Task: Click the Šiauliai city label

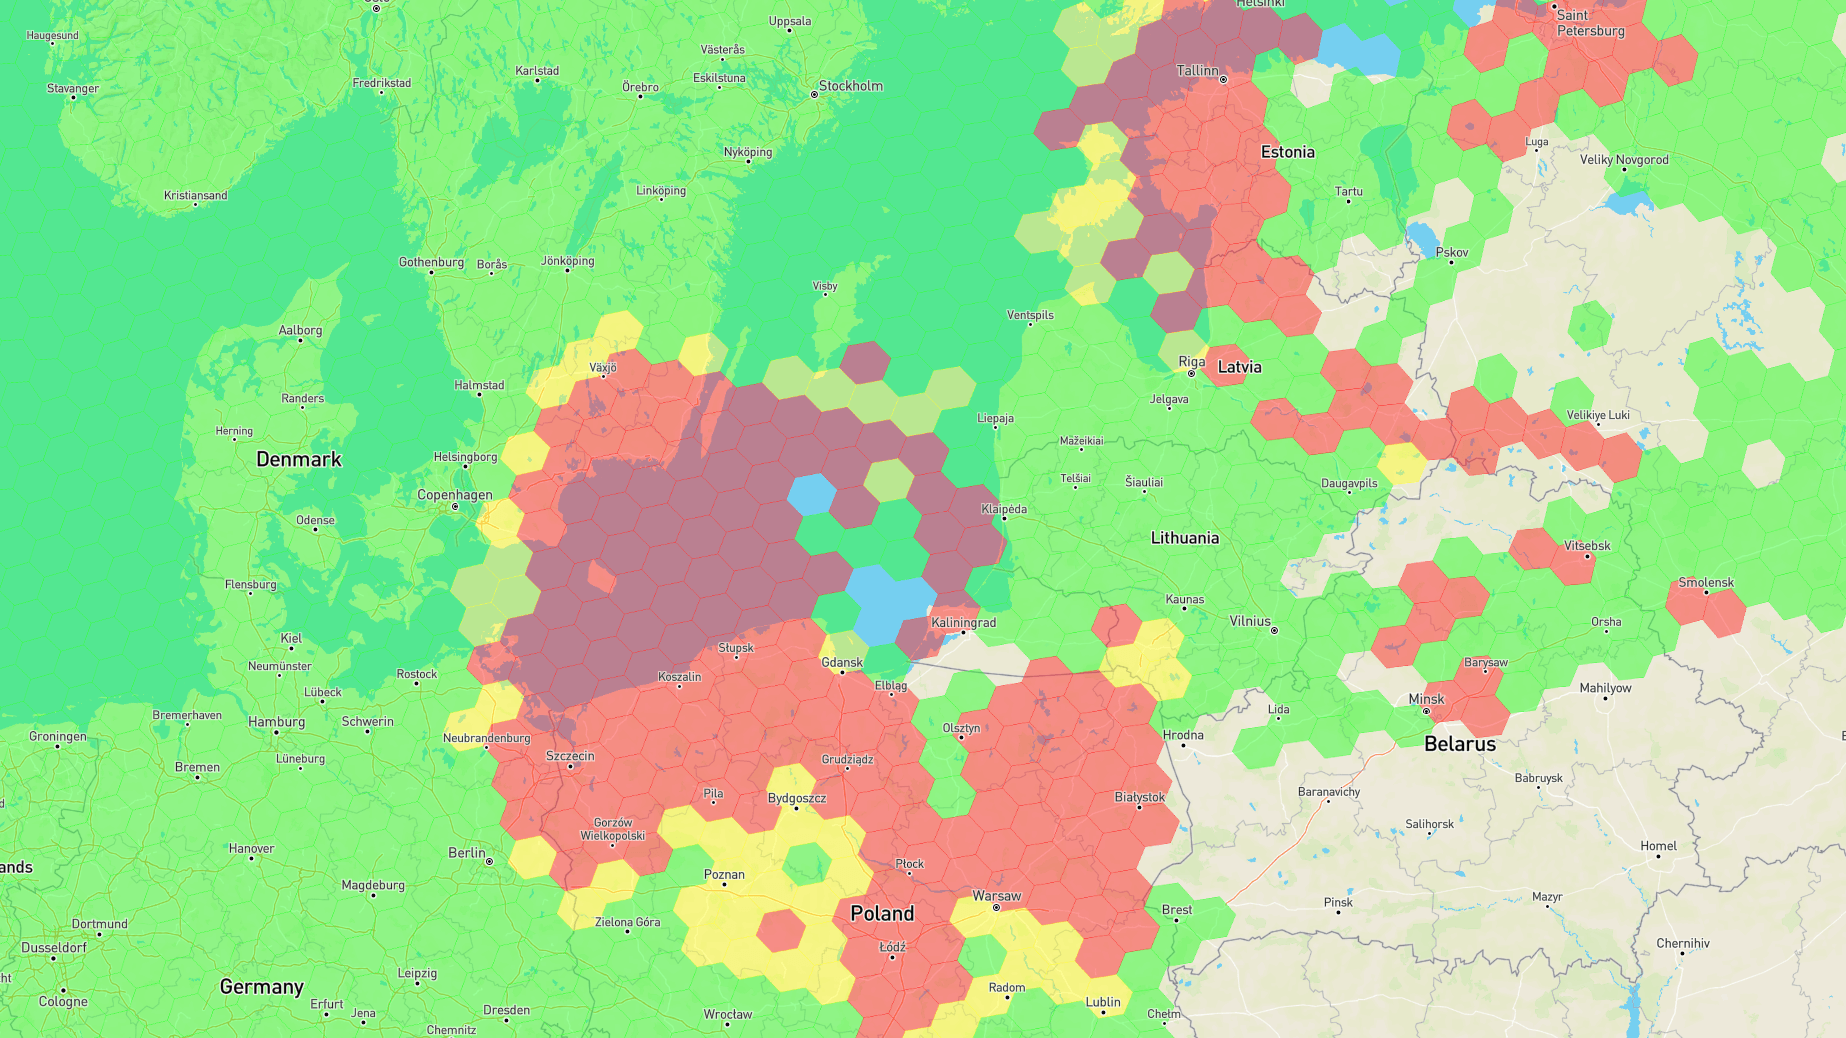Action: (1144, 482)
